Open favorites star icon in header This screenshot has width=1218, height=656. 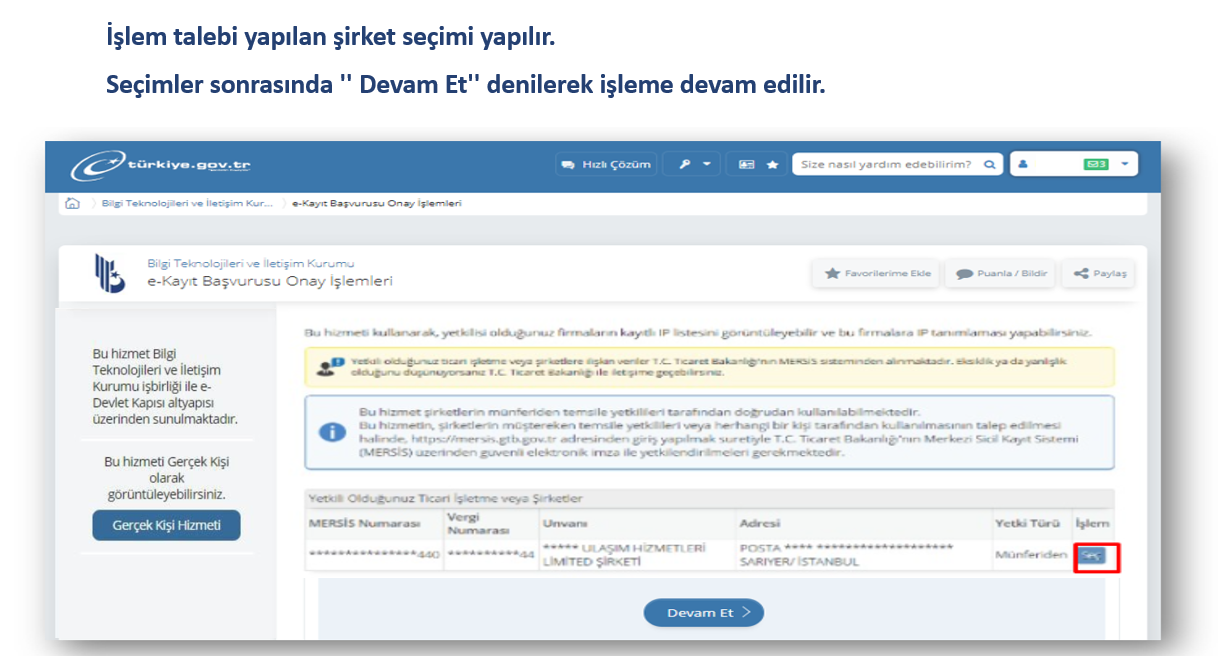coord(772,165)
